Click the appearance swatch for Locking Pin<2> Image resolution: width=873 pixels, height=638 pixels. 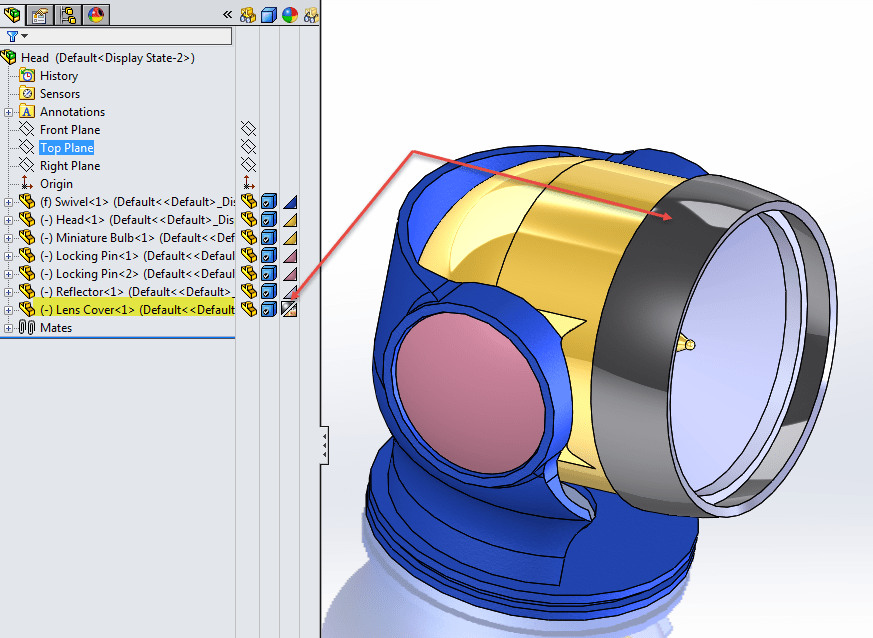290,274
